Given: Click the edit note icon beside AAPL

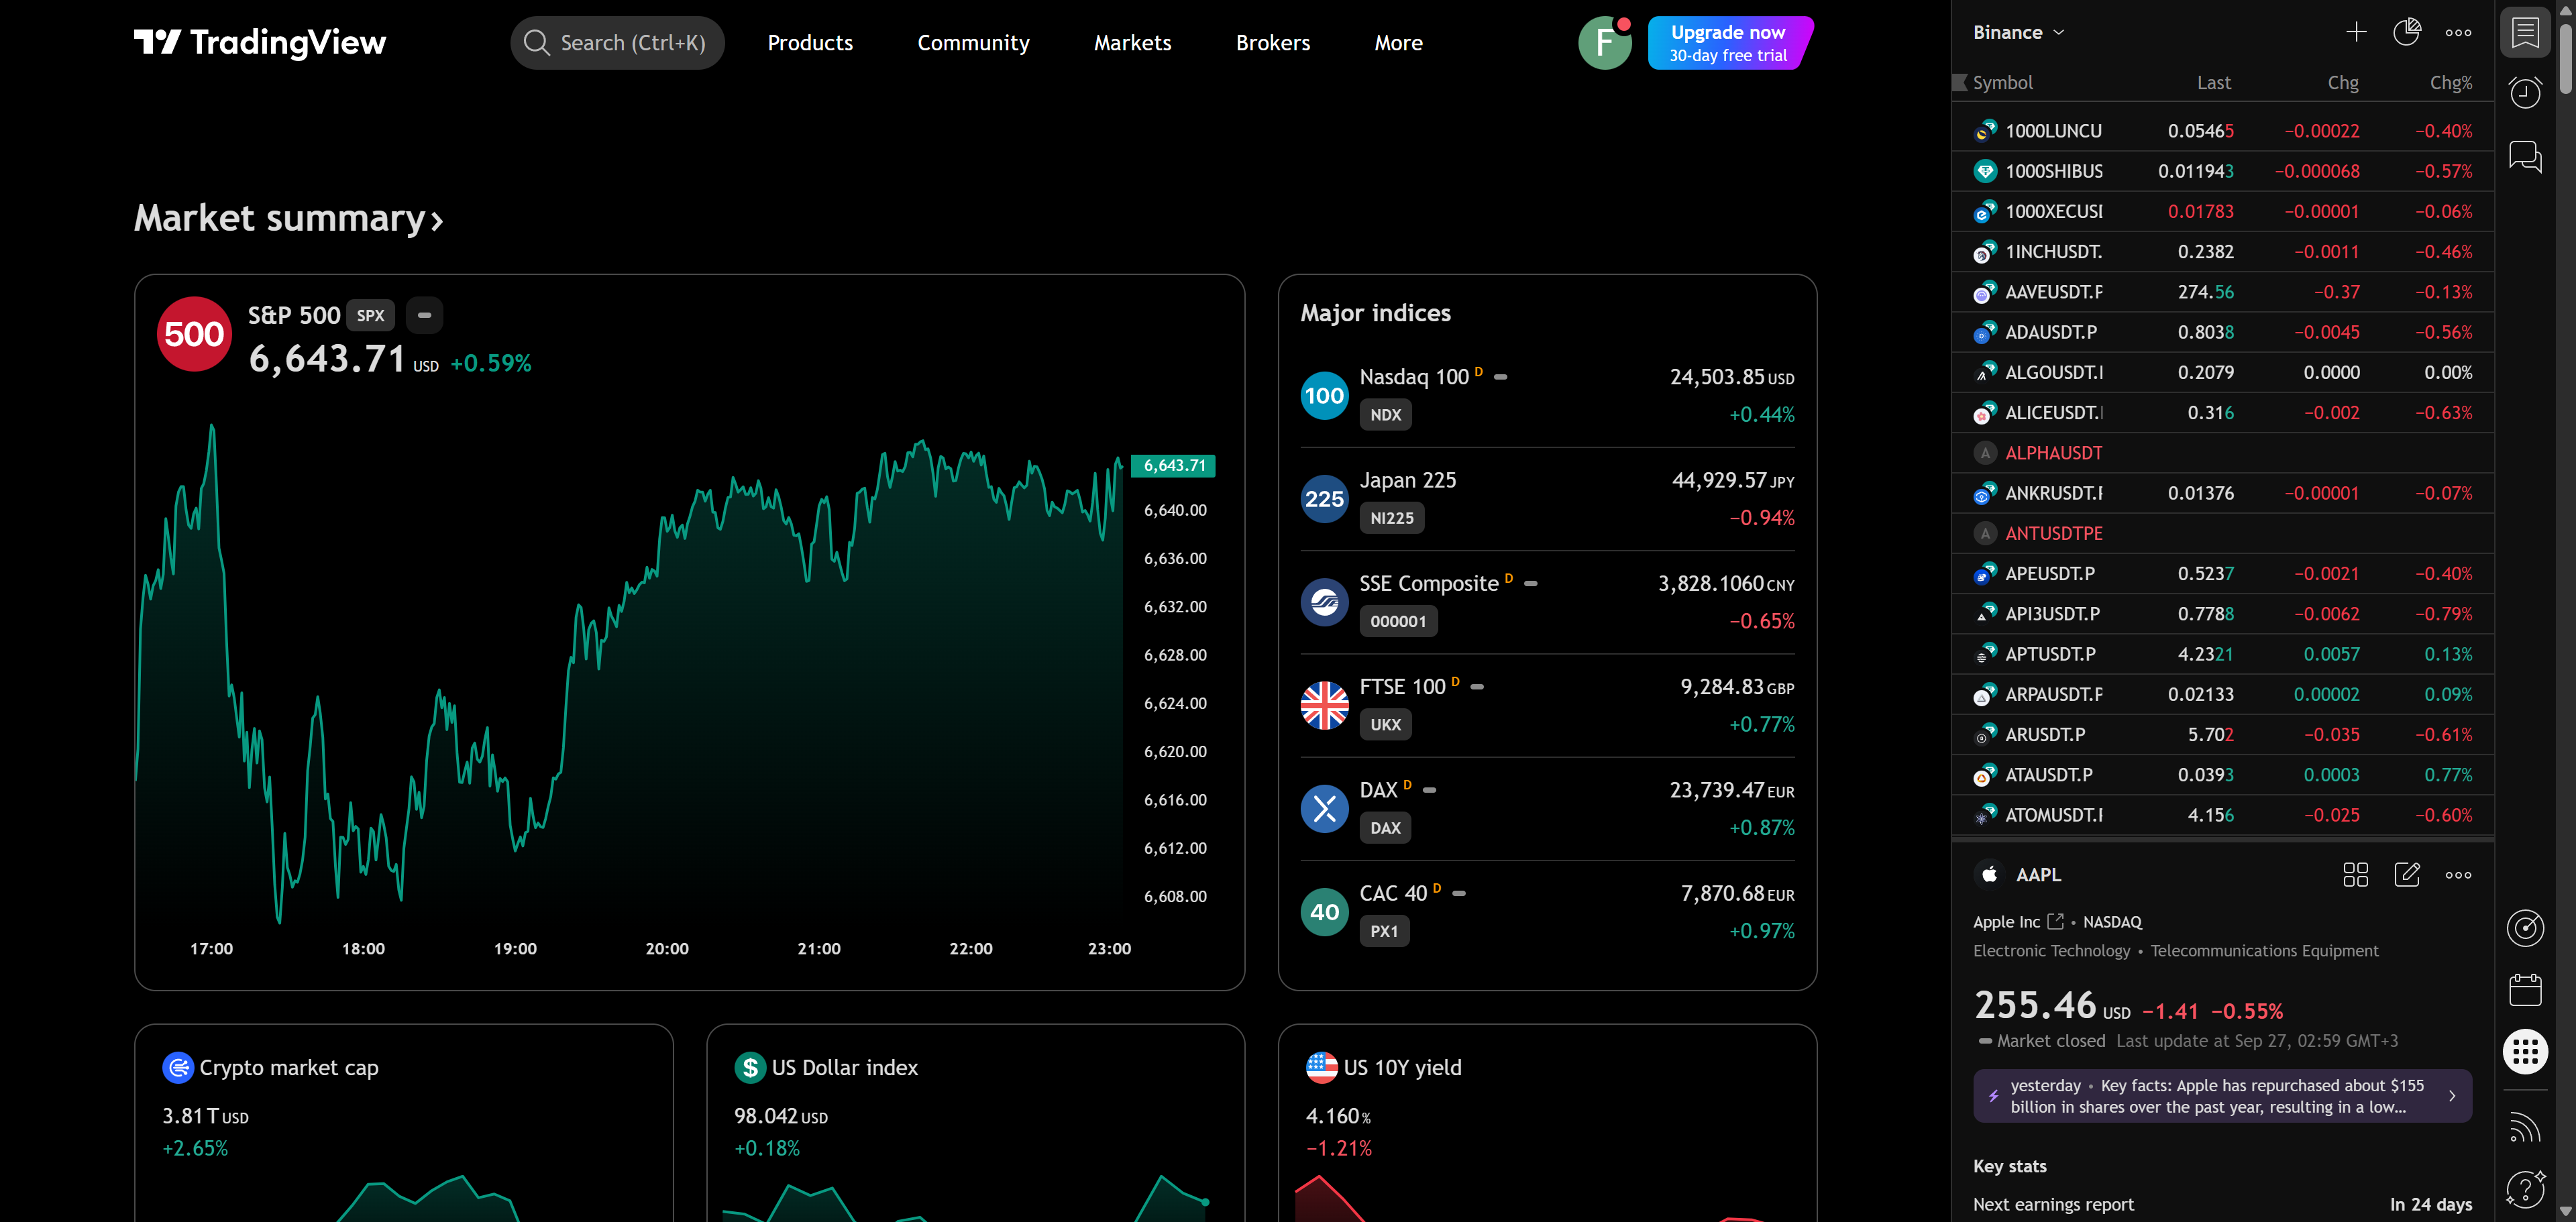Looking at the screenshot, I should pyautogui.click(x=2406, y=875).
